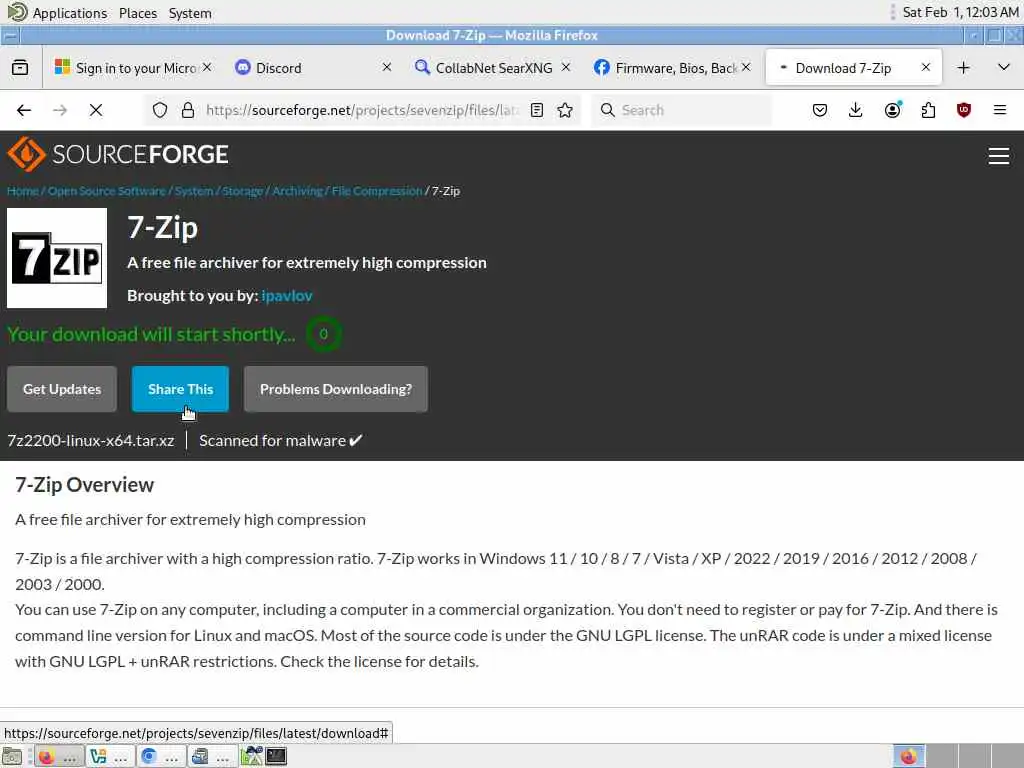Open the terminal taskbar icon
The width and height of the screenshot is (1024, 768).
tap(276, 756)
